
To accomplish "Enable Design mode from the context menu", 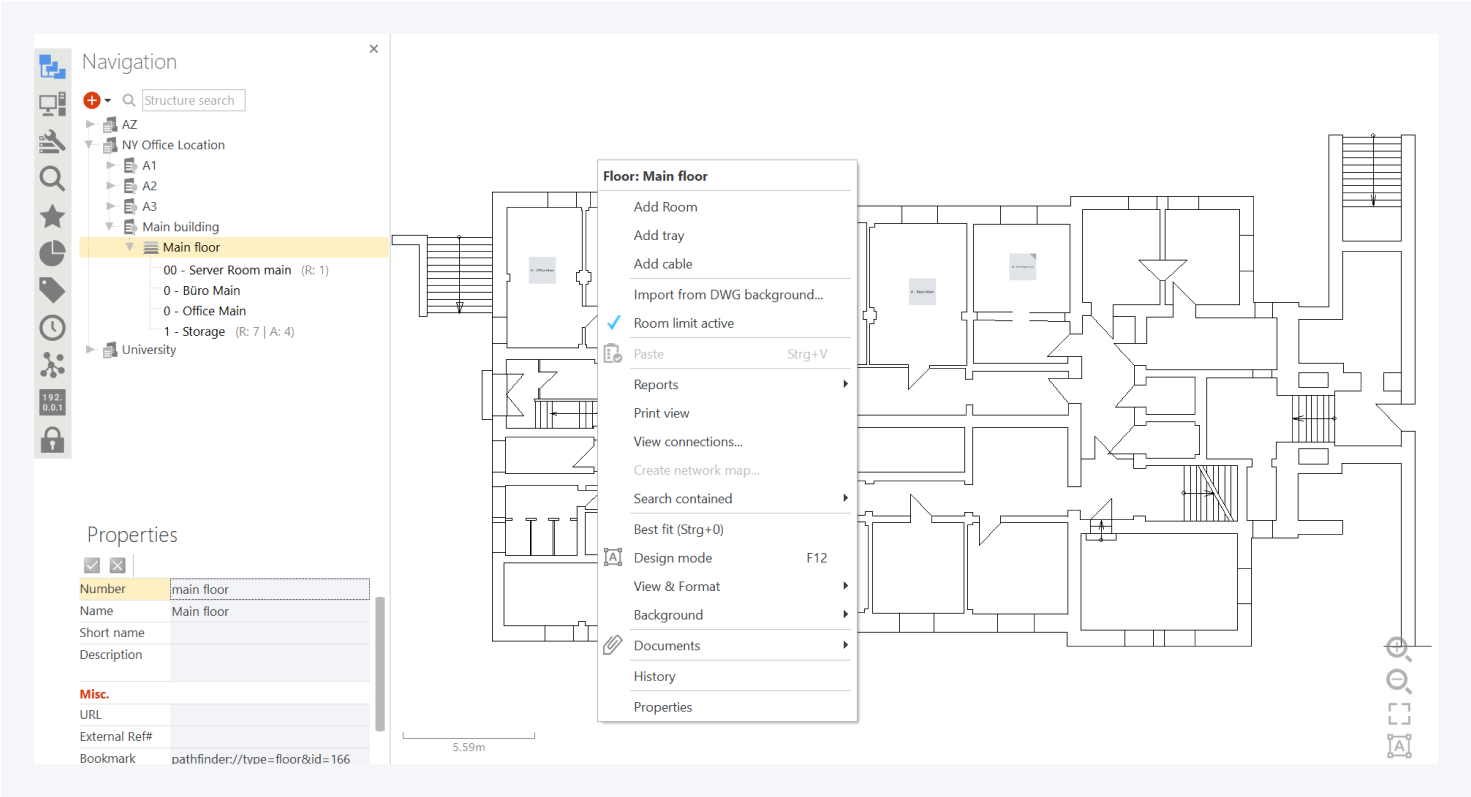I will coord(672,558).
